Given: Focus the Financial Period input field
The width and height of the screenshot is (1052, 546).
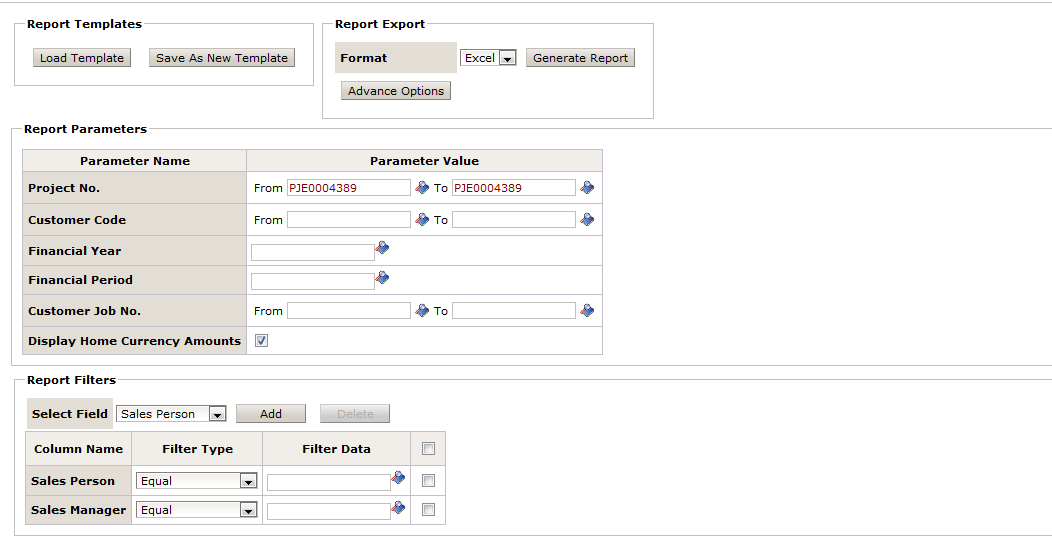Looking at the screenshot, I should point(313,281).
